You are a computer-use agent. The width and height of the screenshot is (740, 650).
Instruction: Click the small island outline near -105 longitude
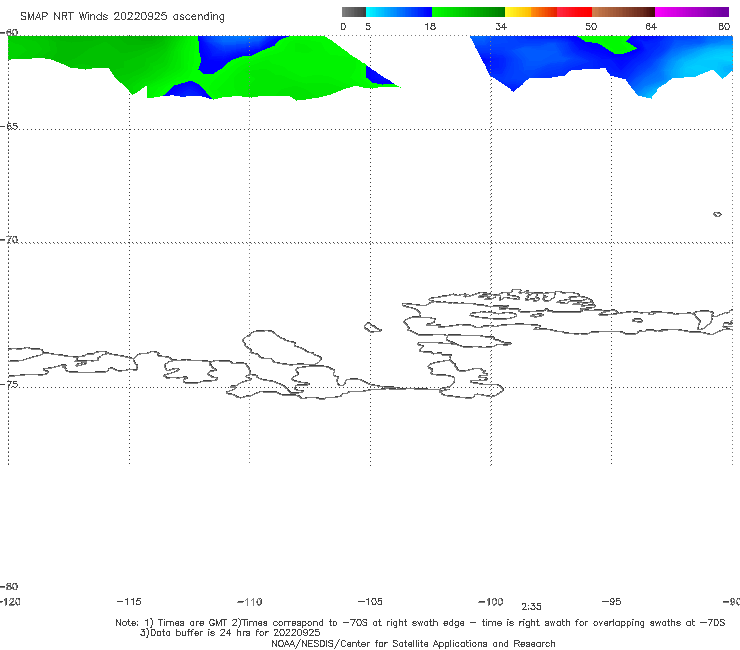tap(372, 327)
